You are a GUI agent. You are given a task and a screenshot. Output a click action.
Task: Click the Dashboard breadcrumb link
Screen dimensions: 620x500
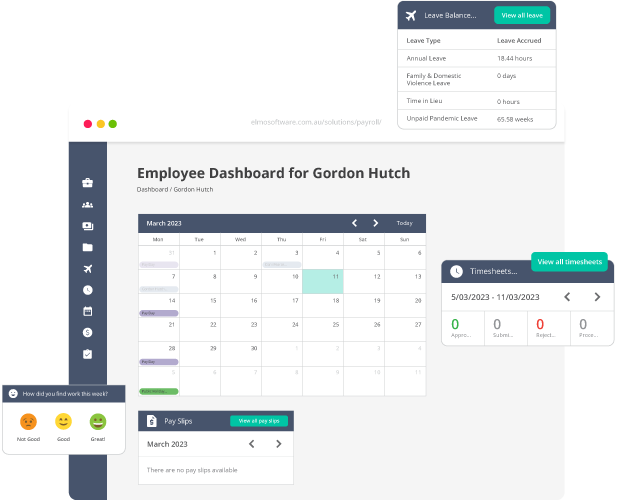[152, 189]
